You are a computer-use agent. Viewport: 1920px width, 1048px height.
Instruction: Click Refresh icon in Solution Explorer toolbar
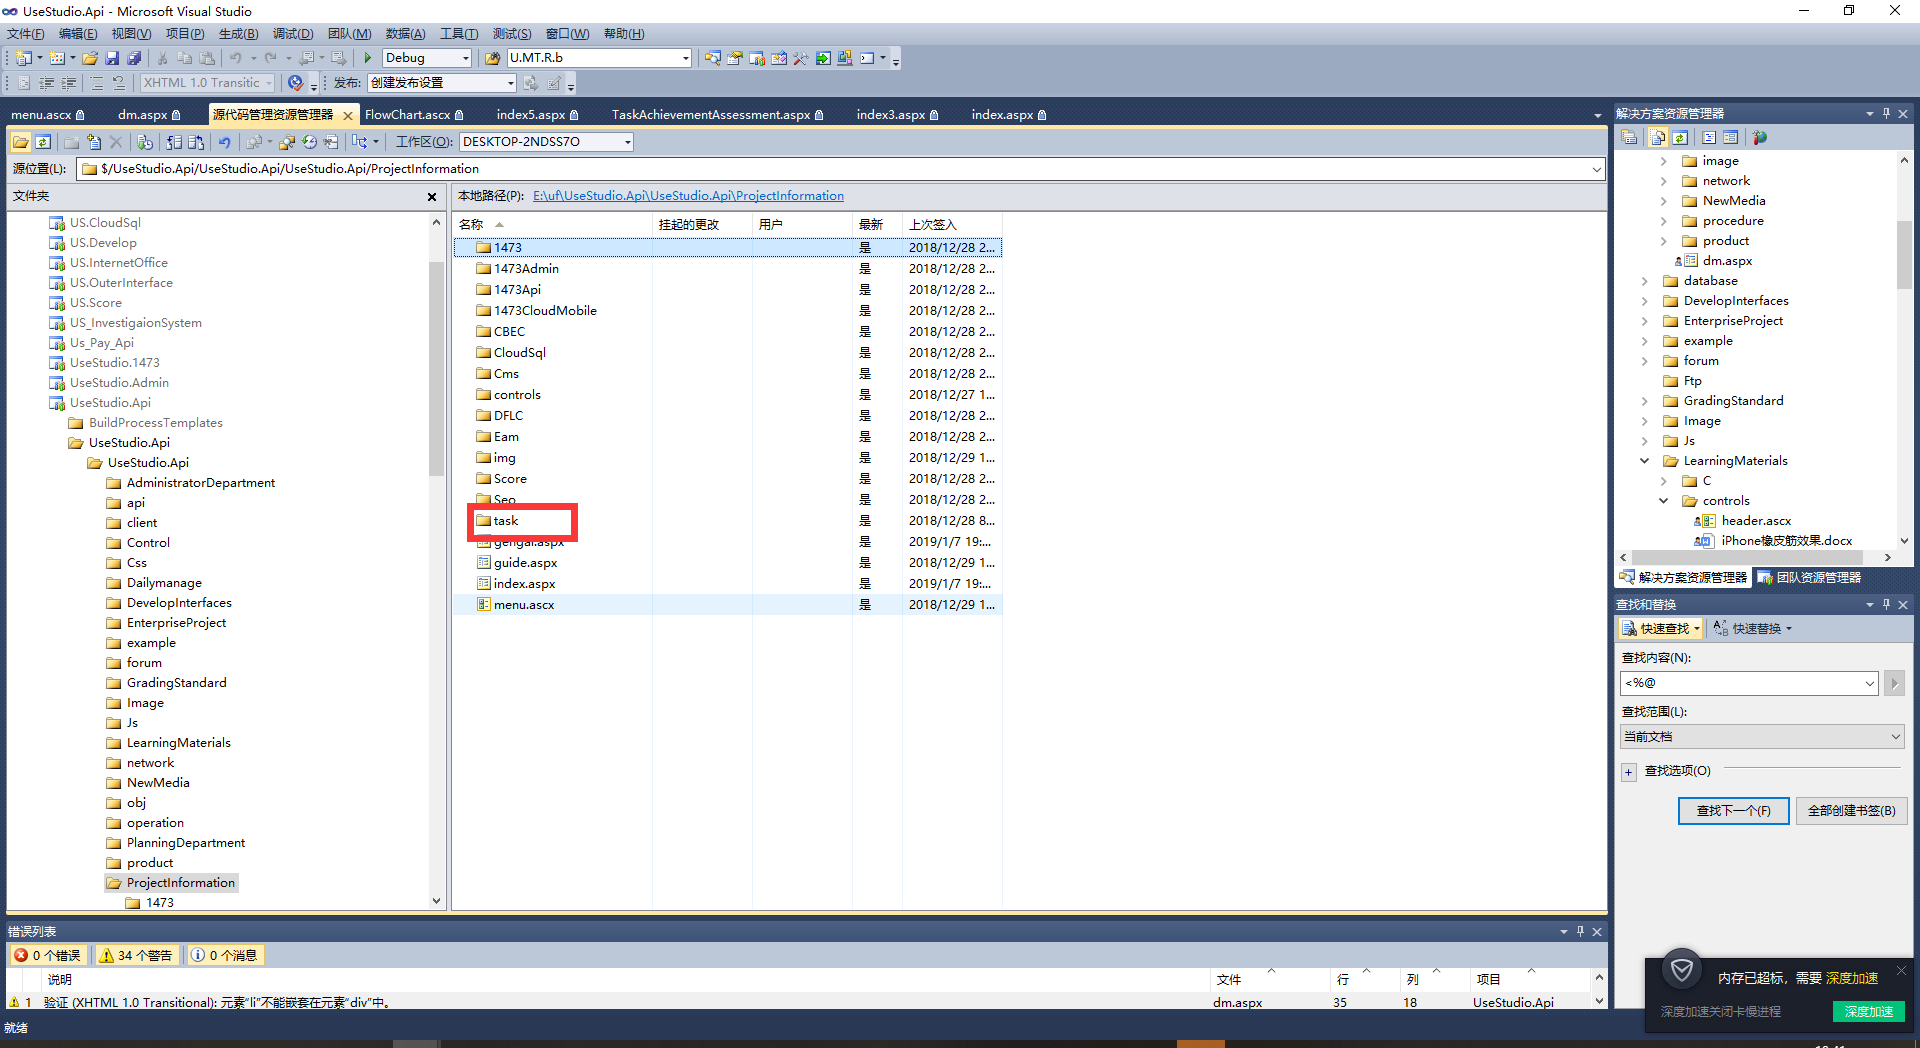click(1680, 137)
